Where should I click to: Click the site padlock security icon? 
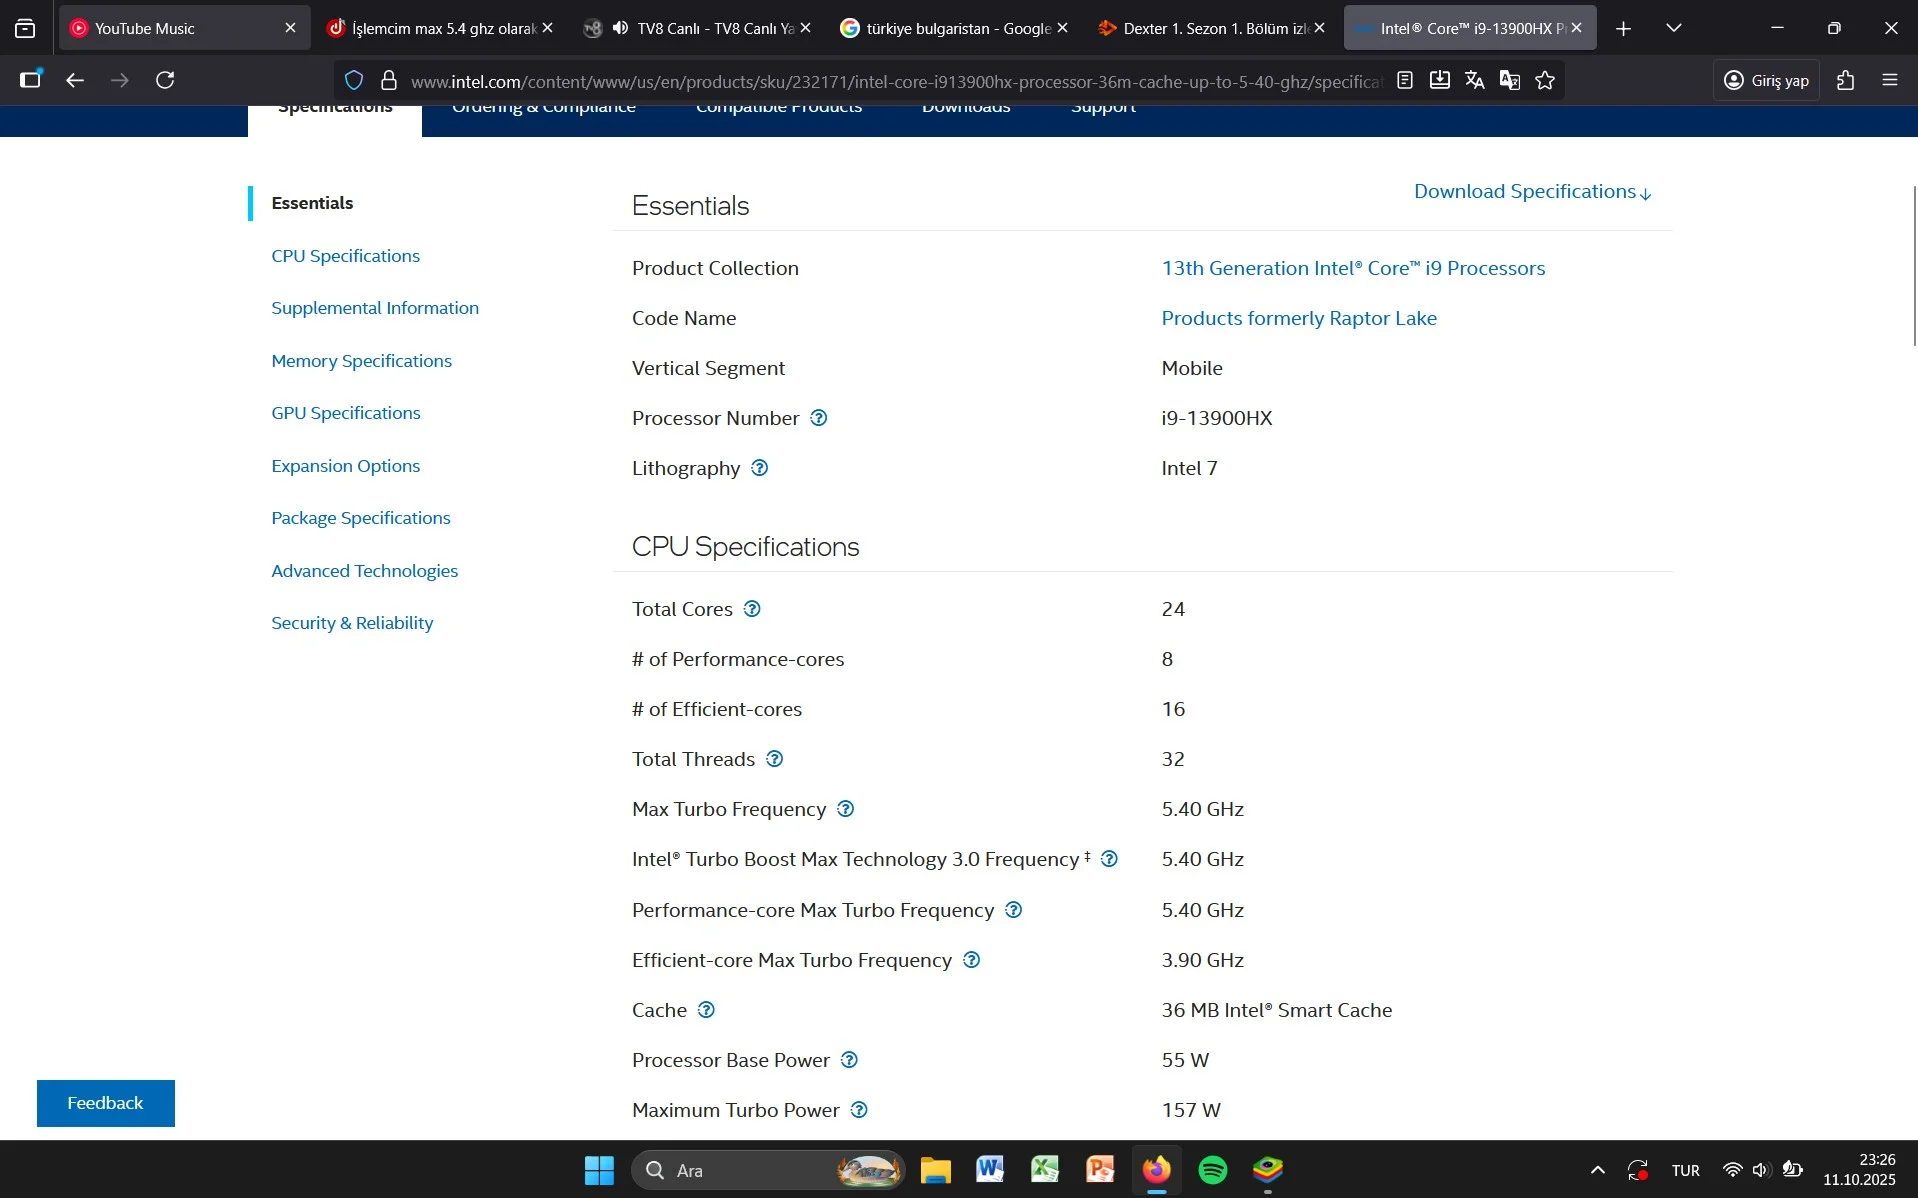pos(389,80)
